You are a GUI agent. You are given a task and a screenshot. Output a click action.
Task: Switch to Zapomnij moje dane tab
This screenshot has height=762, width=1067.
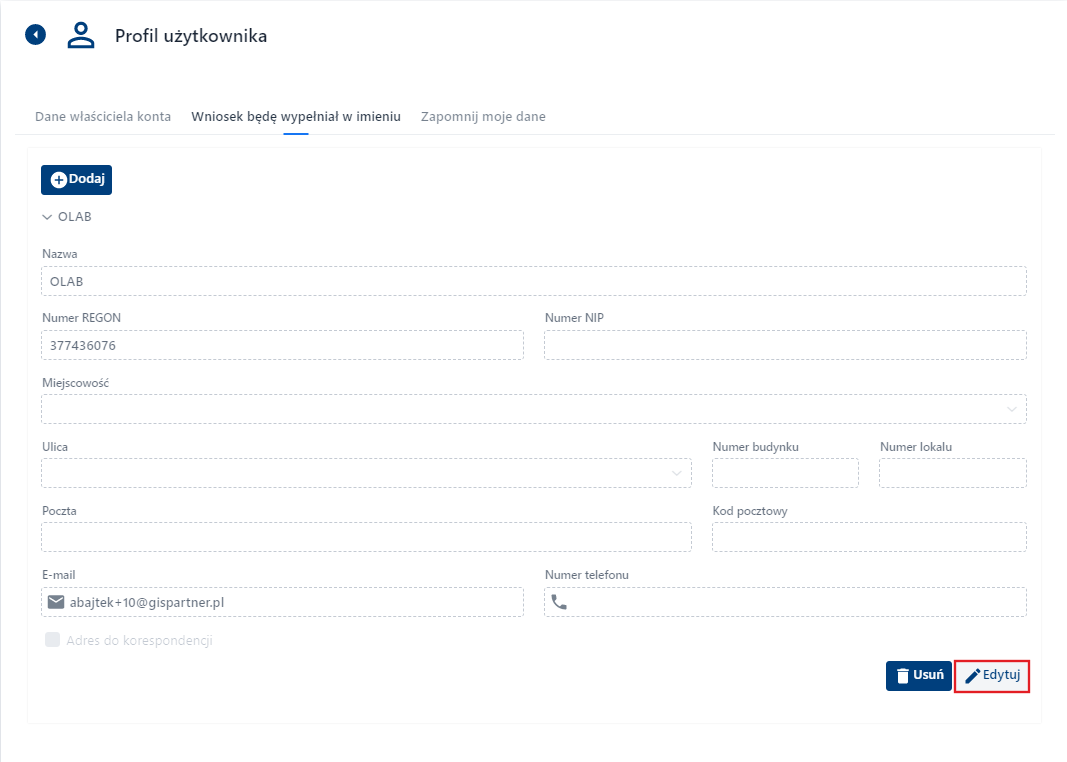483,116
